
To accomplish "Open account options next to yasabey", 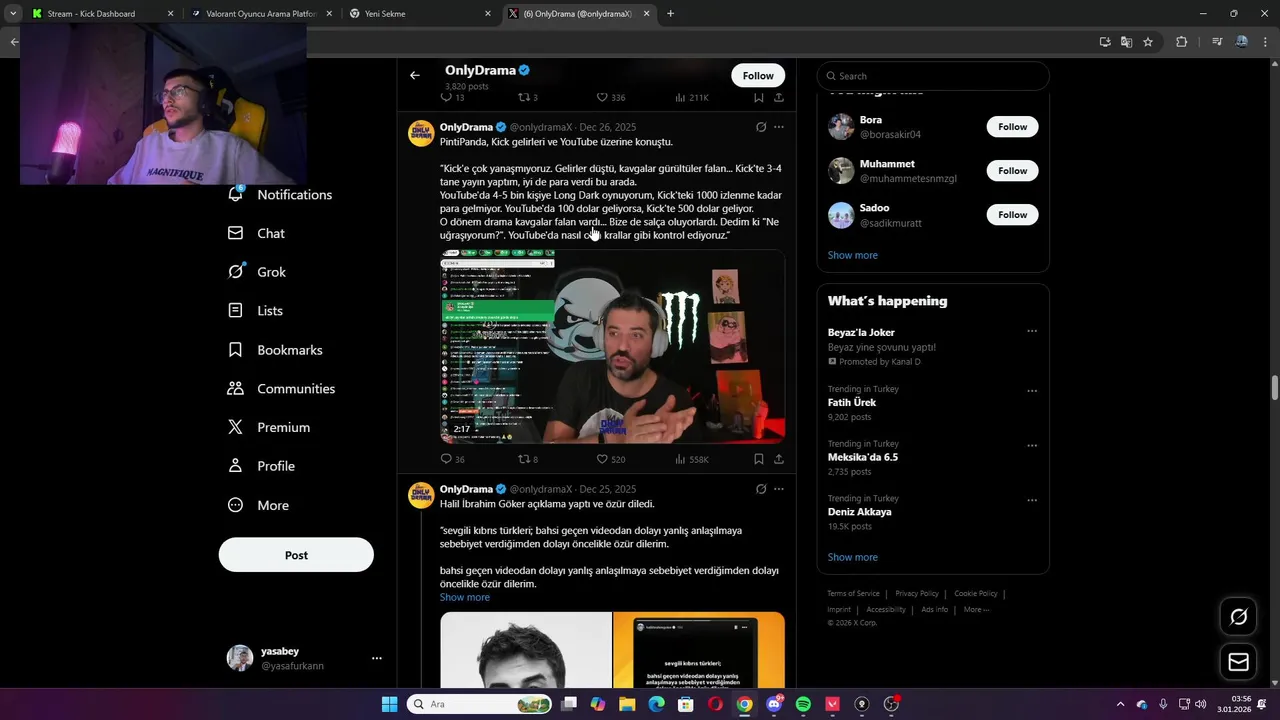I will (377, 658).
